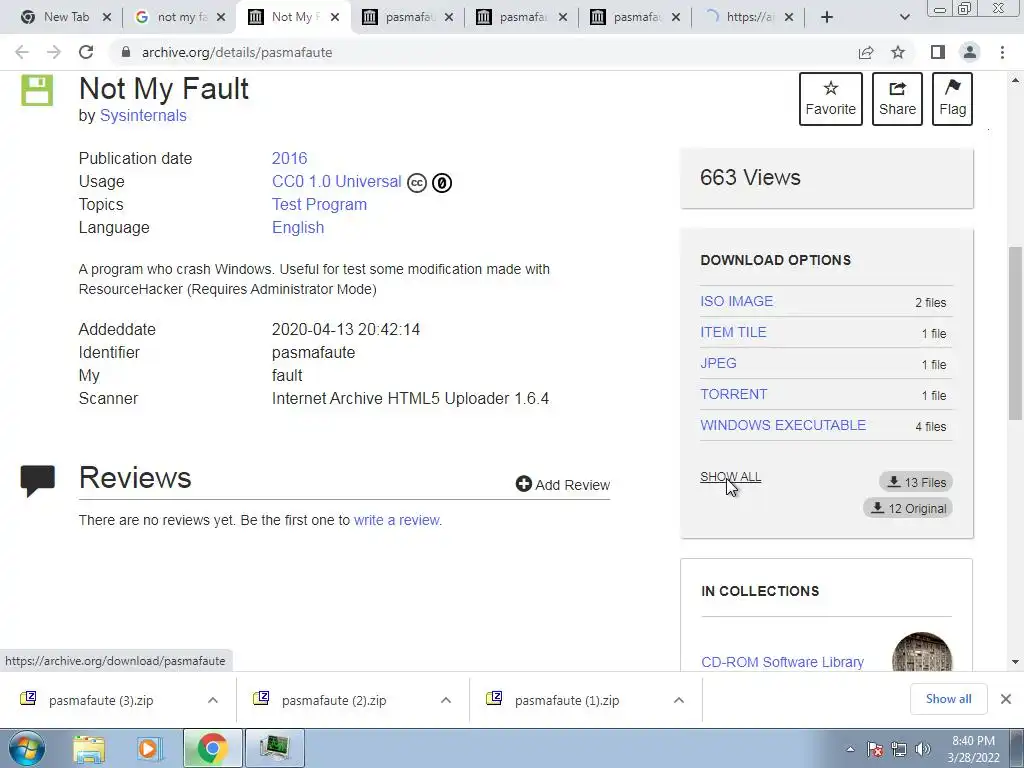The height and width of the screenshot is (768, 1024).
Task: Close the downloads bar
Action: click(1006, 699)
